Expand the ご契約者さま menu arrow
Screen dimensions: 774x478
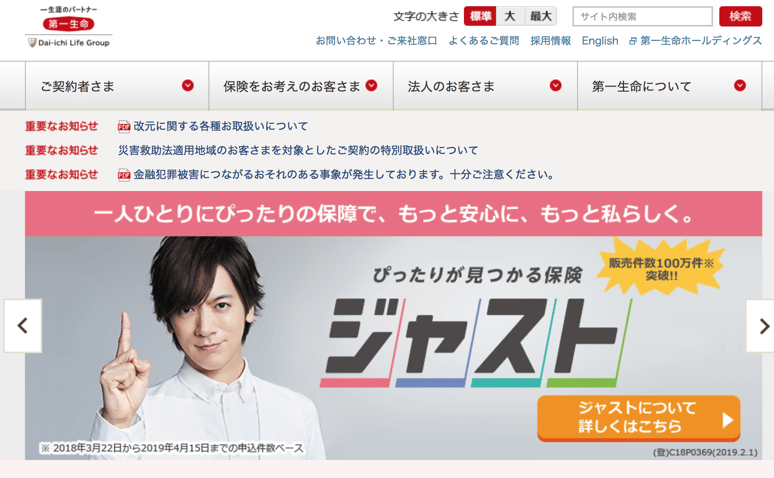pos(188,86)
